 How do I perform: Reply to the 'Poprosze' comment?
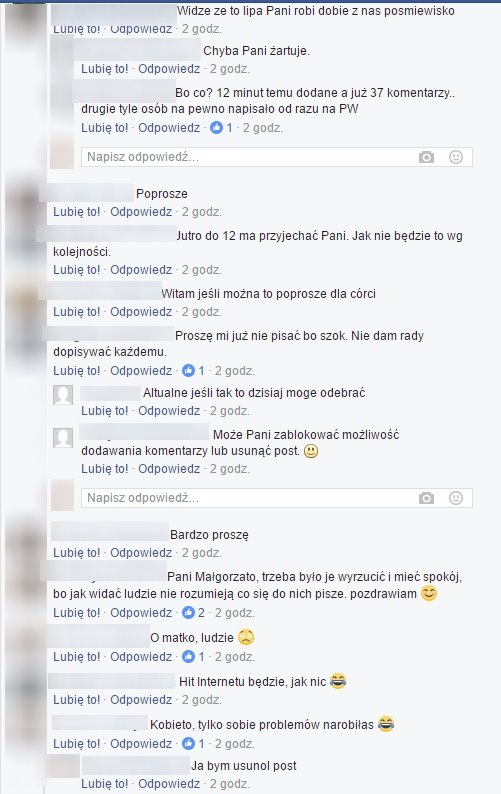(x=141, y=212)
